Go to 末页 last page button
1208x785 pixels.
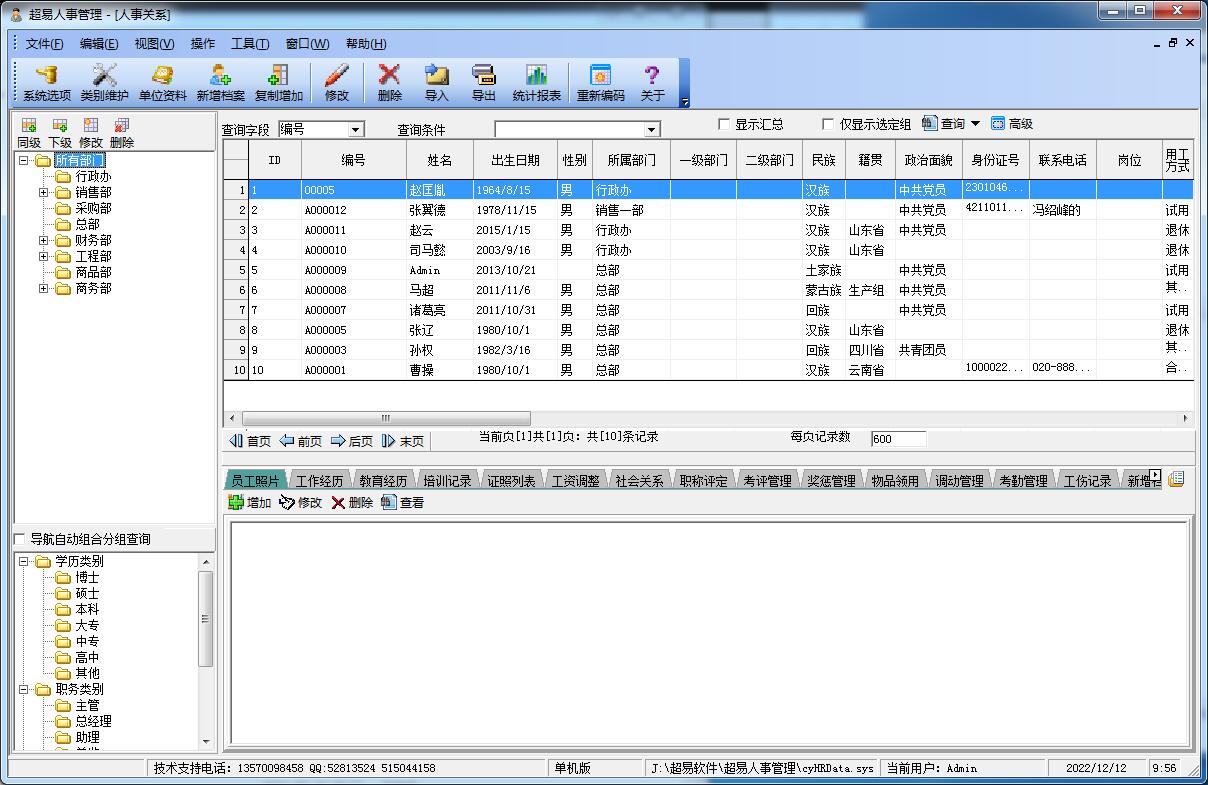(x=403, y=441)
